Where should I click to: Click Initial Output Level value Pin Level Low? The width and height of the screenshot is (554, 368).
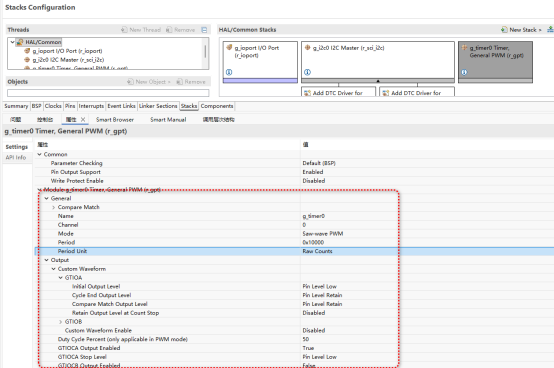(319, 286)
